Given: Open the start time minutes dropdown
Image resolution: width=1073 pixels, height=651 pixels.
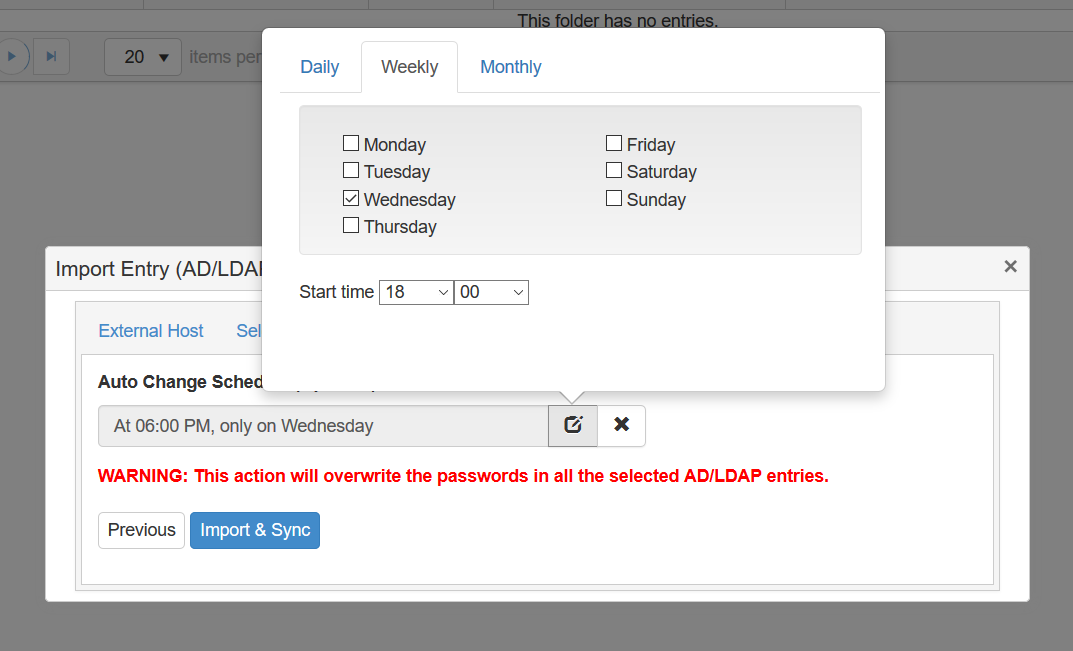Looking at the screenshot, I should pos(491,292).
